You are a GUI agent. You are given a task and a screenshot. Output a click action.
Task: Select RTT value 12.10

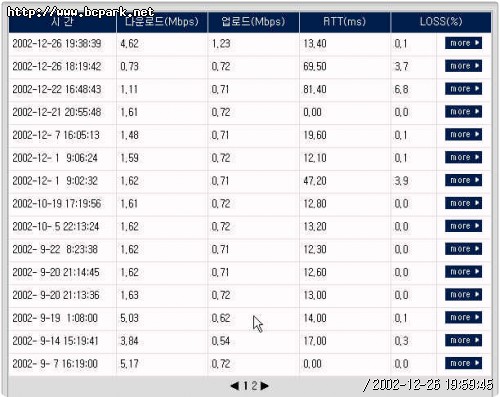pos(315,158)
